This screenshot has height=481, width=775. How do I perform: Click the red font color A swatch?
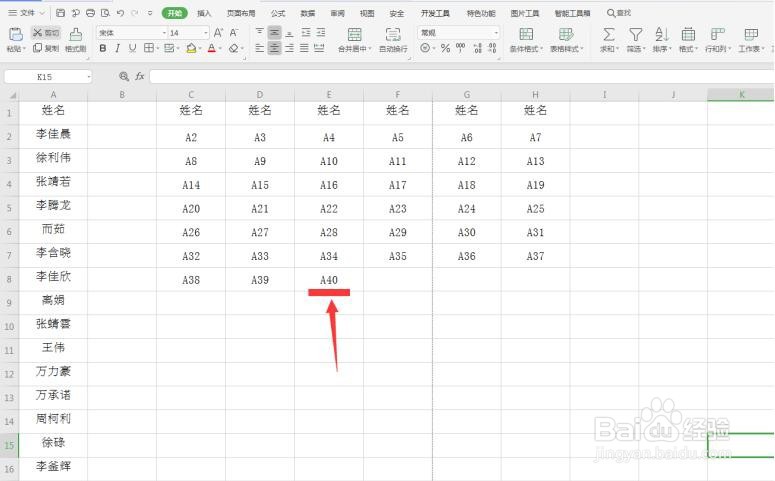(212, 48)
